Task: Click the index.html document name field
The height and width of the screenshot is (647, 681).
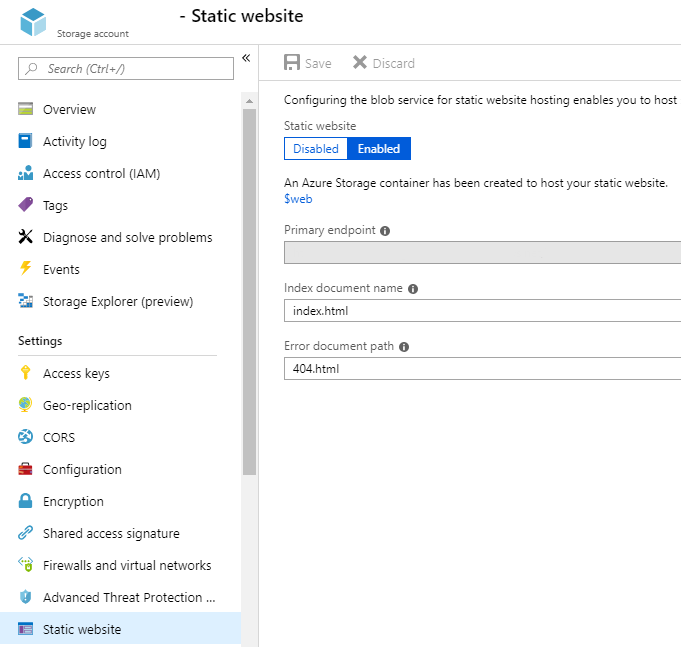Action: point(483,310)
